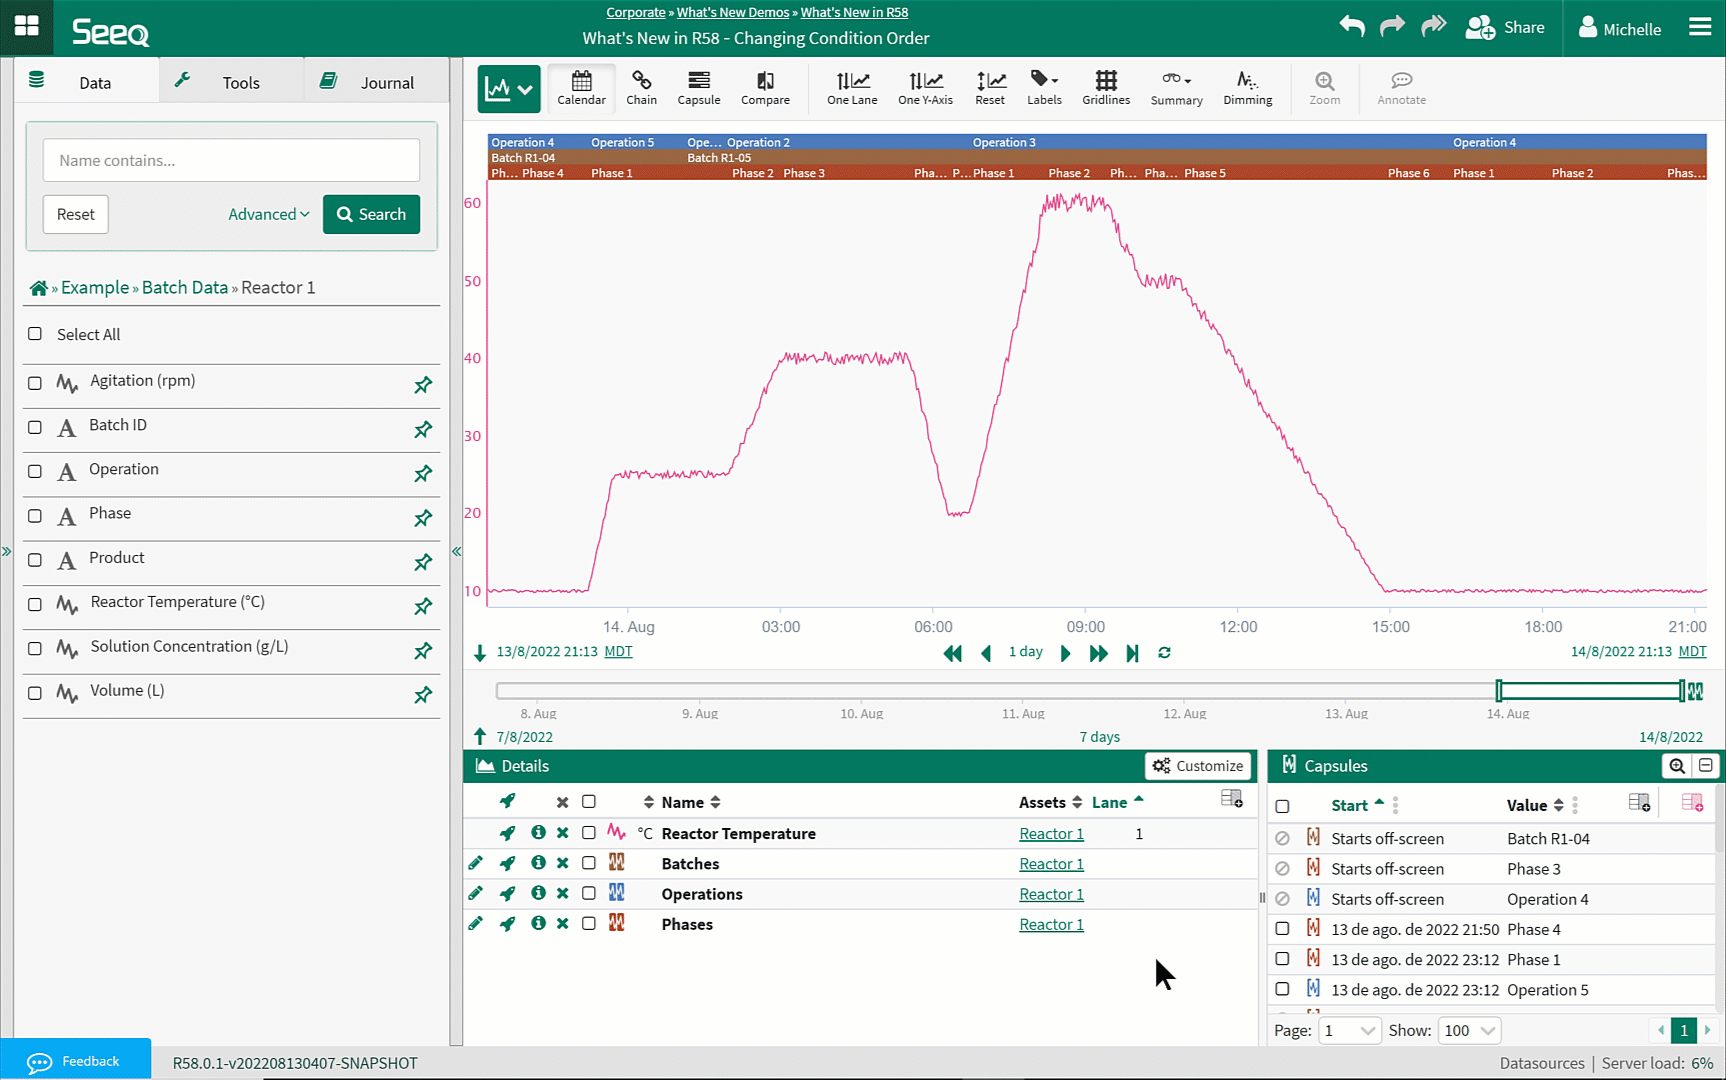This screenshot has height=1080, width=1726.
Task: Edit the Batches condition with pencil icon
Action: (476, 863)
